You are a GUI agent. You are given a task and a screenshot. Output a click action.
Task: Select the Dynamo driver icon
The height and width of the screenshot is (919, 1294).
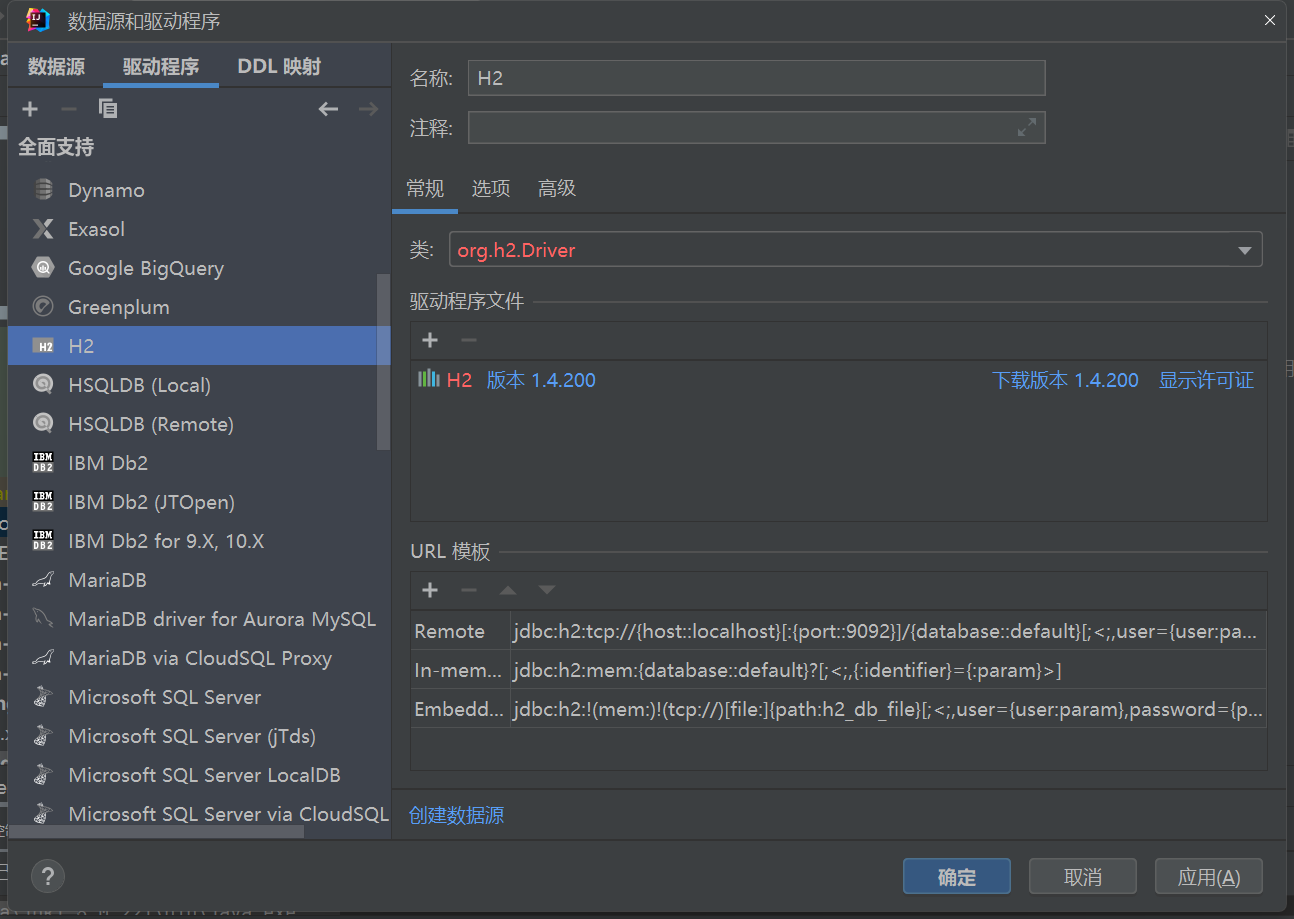coord(43,190)
